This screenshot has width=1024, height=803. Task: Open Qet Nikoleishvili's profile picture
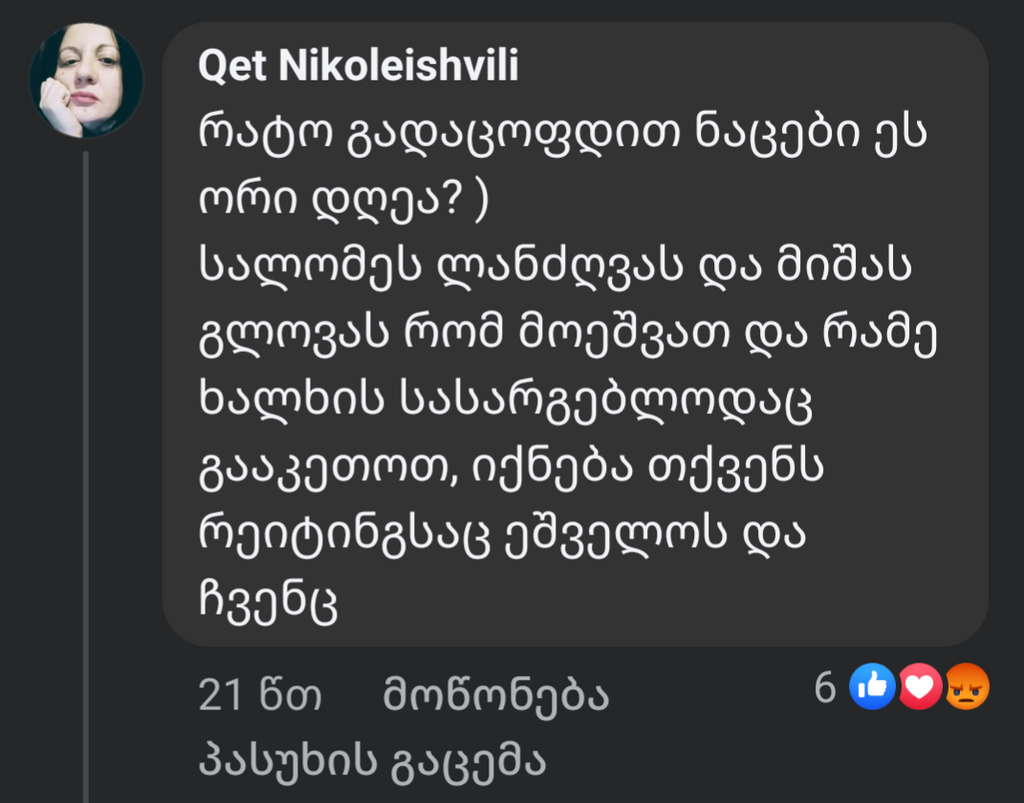[86, 80]
